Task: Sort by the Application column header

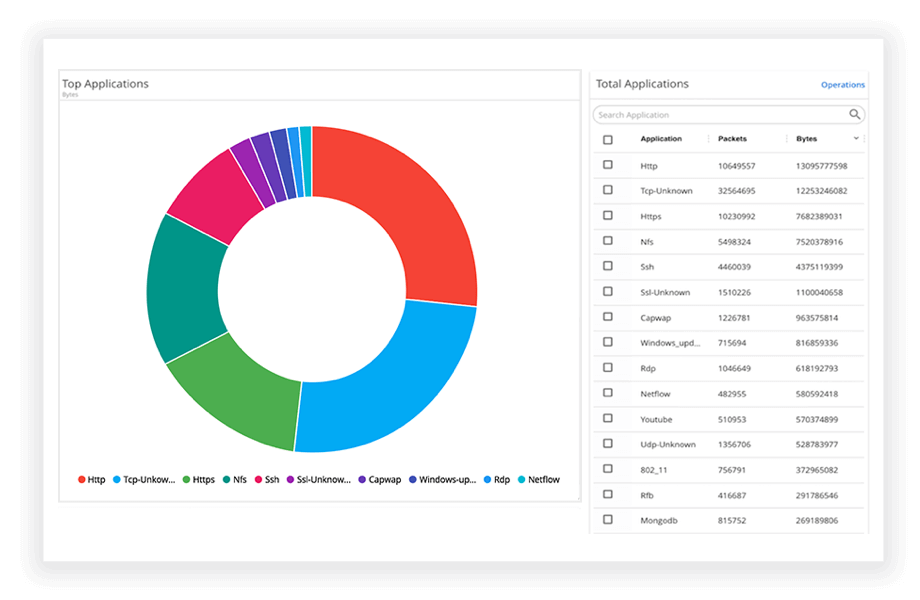Action: pyautogui.click(x=661, y=139)
